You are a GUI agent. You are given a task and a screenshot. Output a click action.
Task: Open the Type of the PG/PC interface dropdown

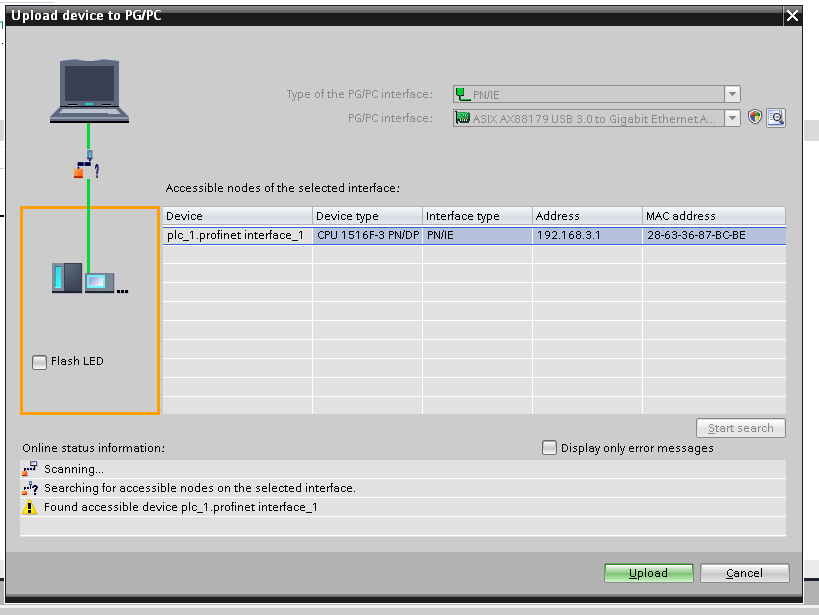pos(732,94)
